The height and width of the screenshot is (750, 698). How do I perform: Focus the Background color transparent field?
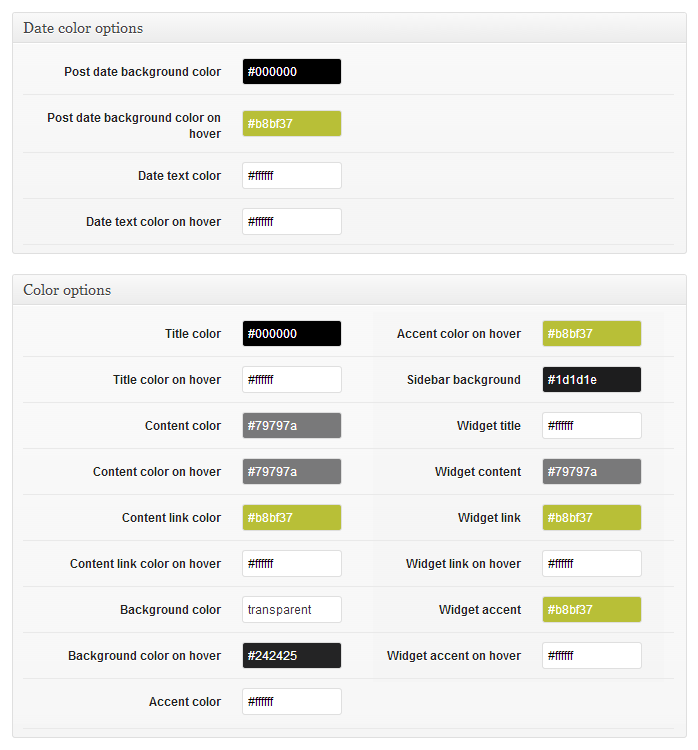(292, 609)
